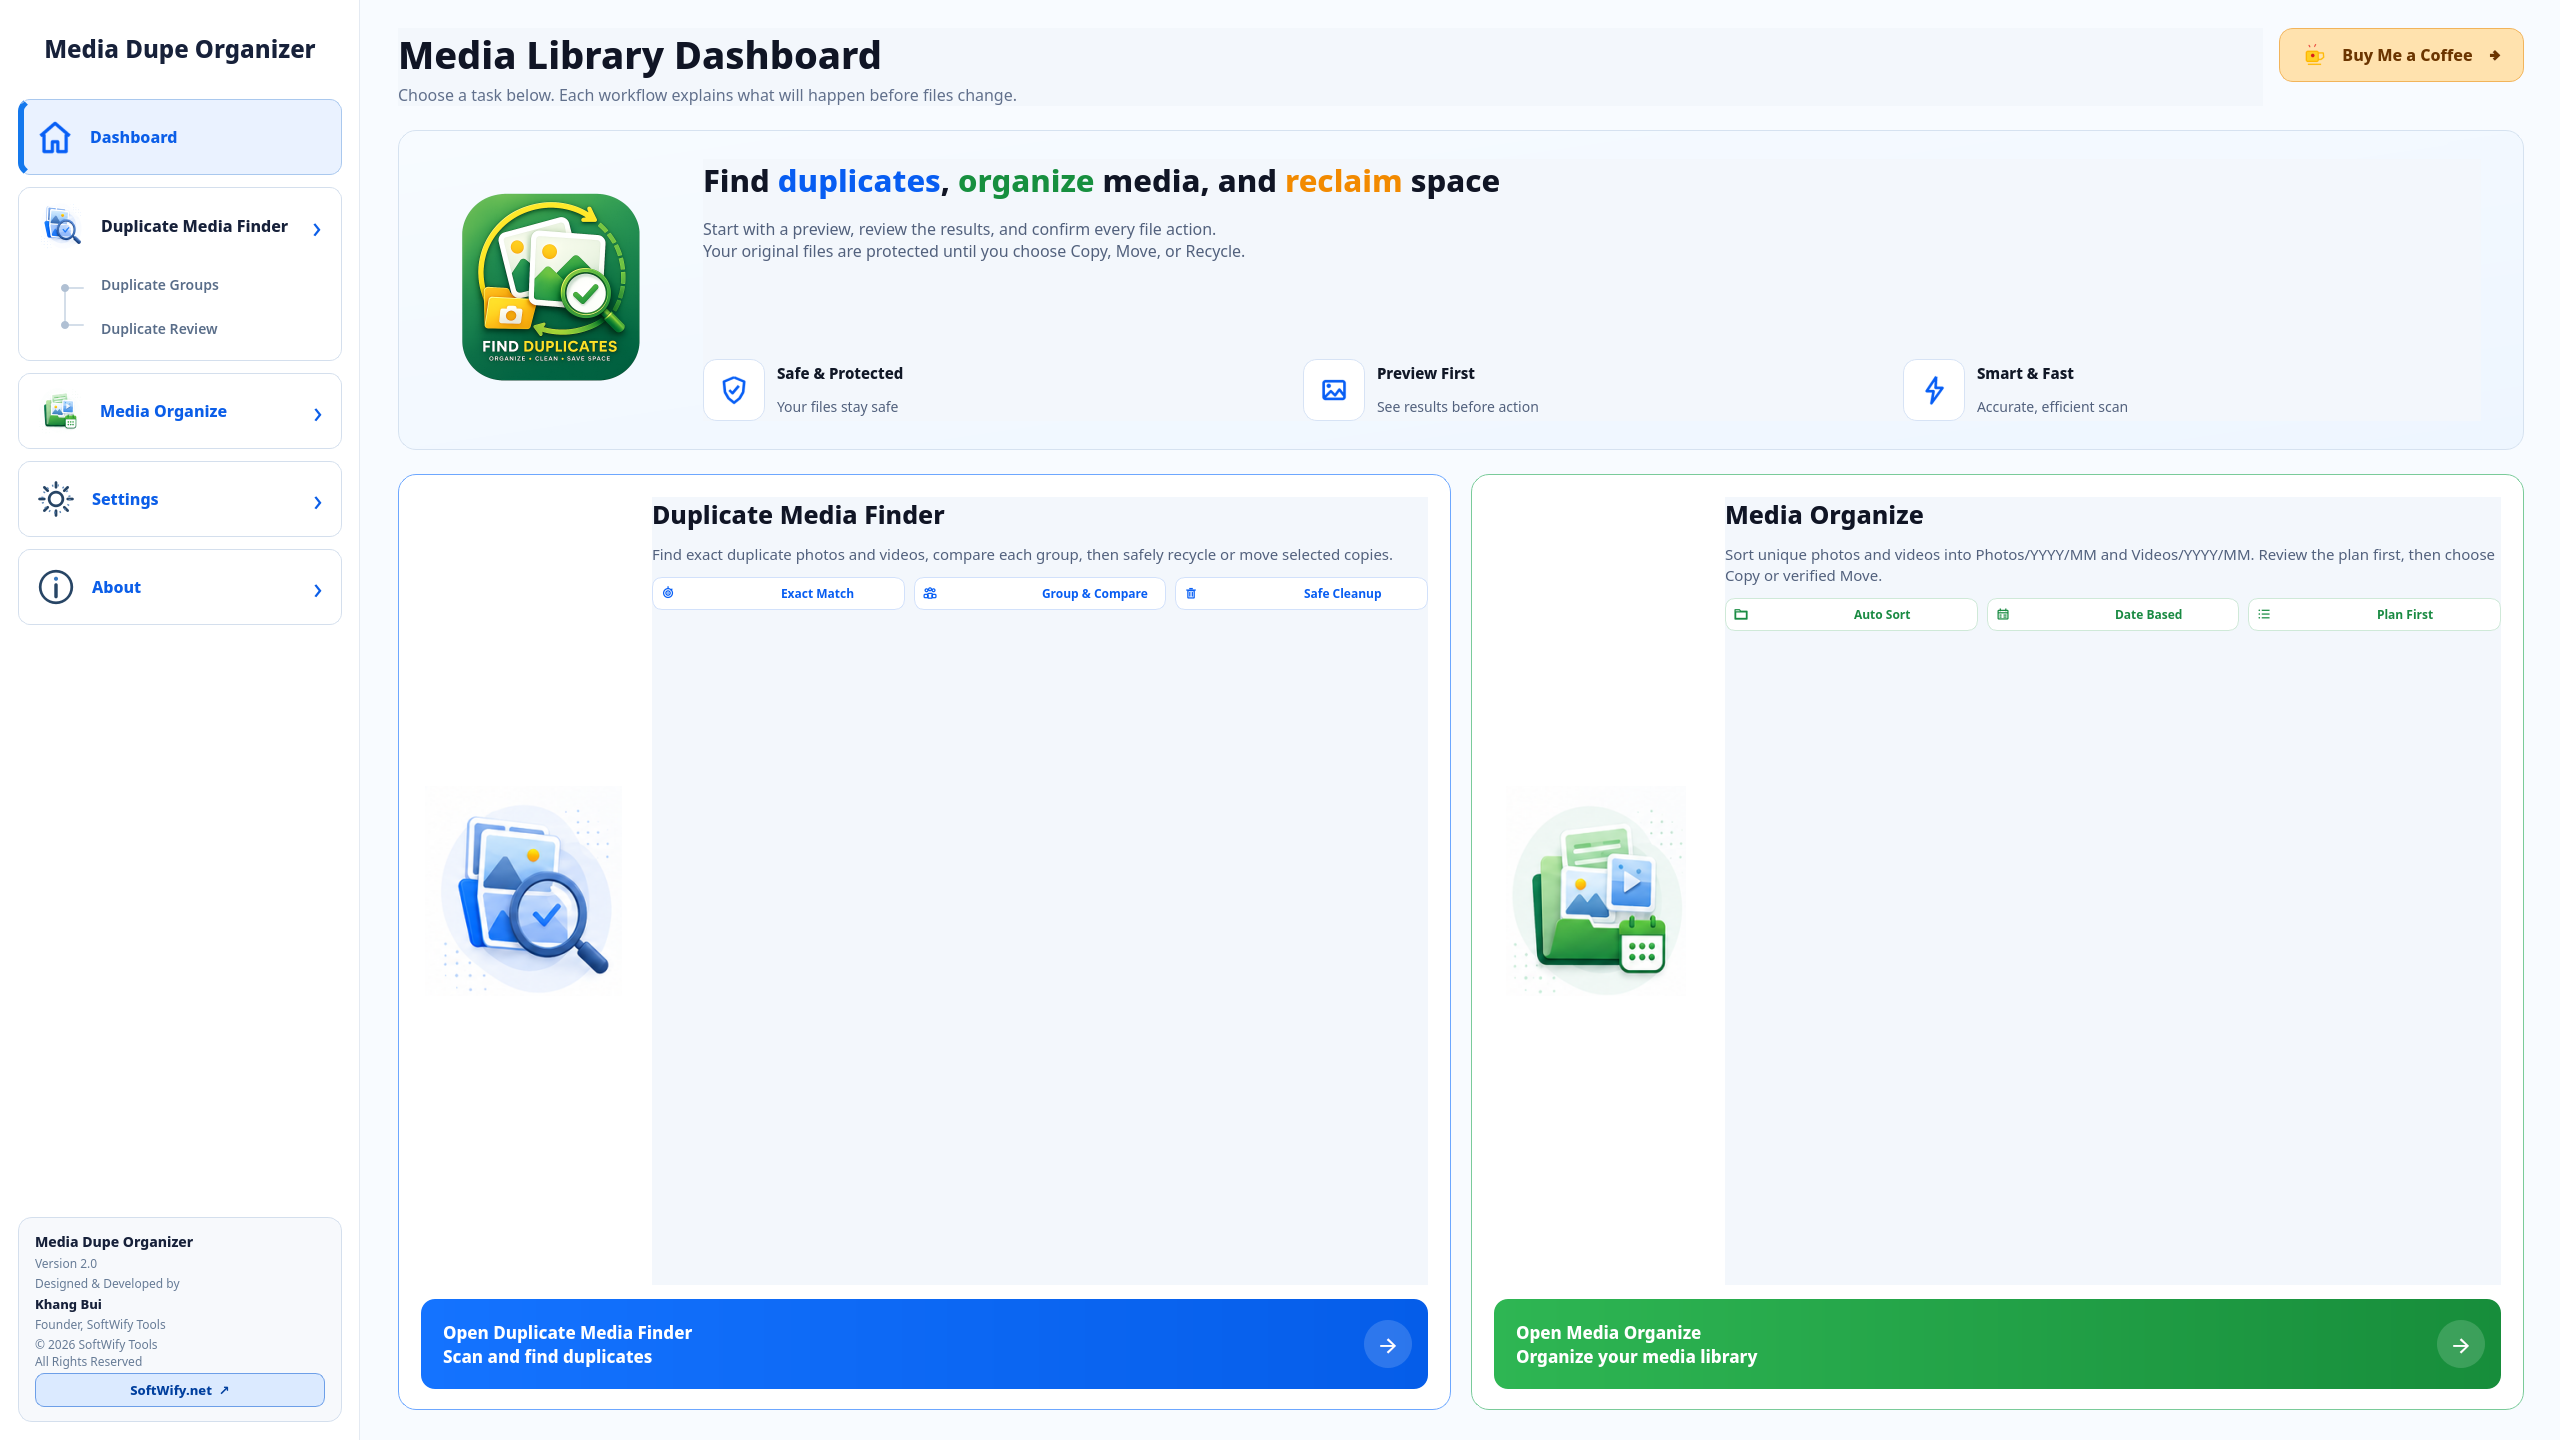Screen dimensions: 2560x1440
Task: Click the 'Version 2.0' text
Action: pyautogui.click(x=66, y=1263)
